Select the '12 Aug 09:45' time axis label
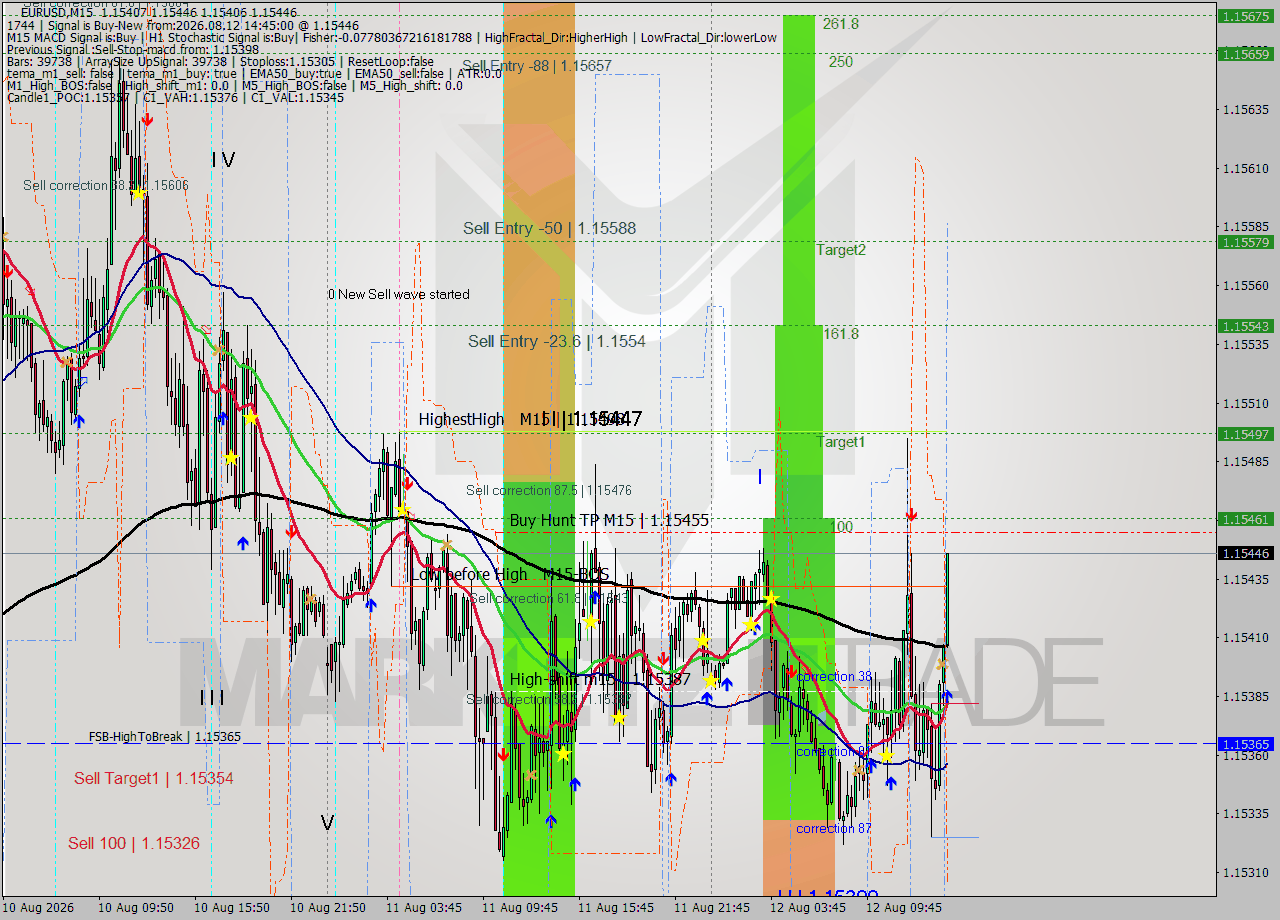 [x=905, y=908]
